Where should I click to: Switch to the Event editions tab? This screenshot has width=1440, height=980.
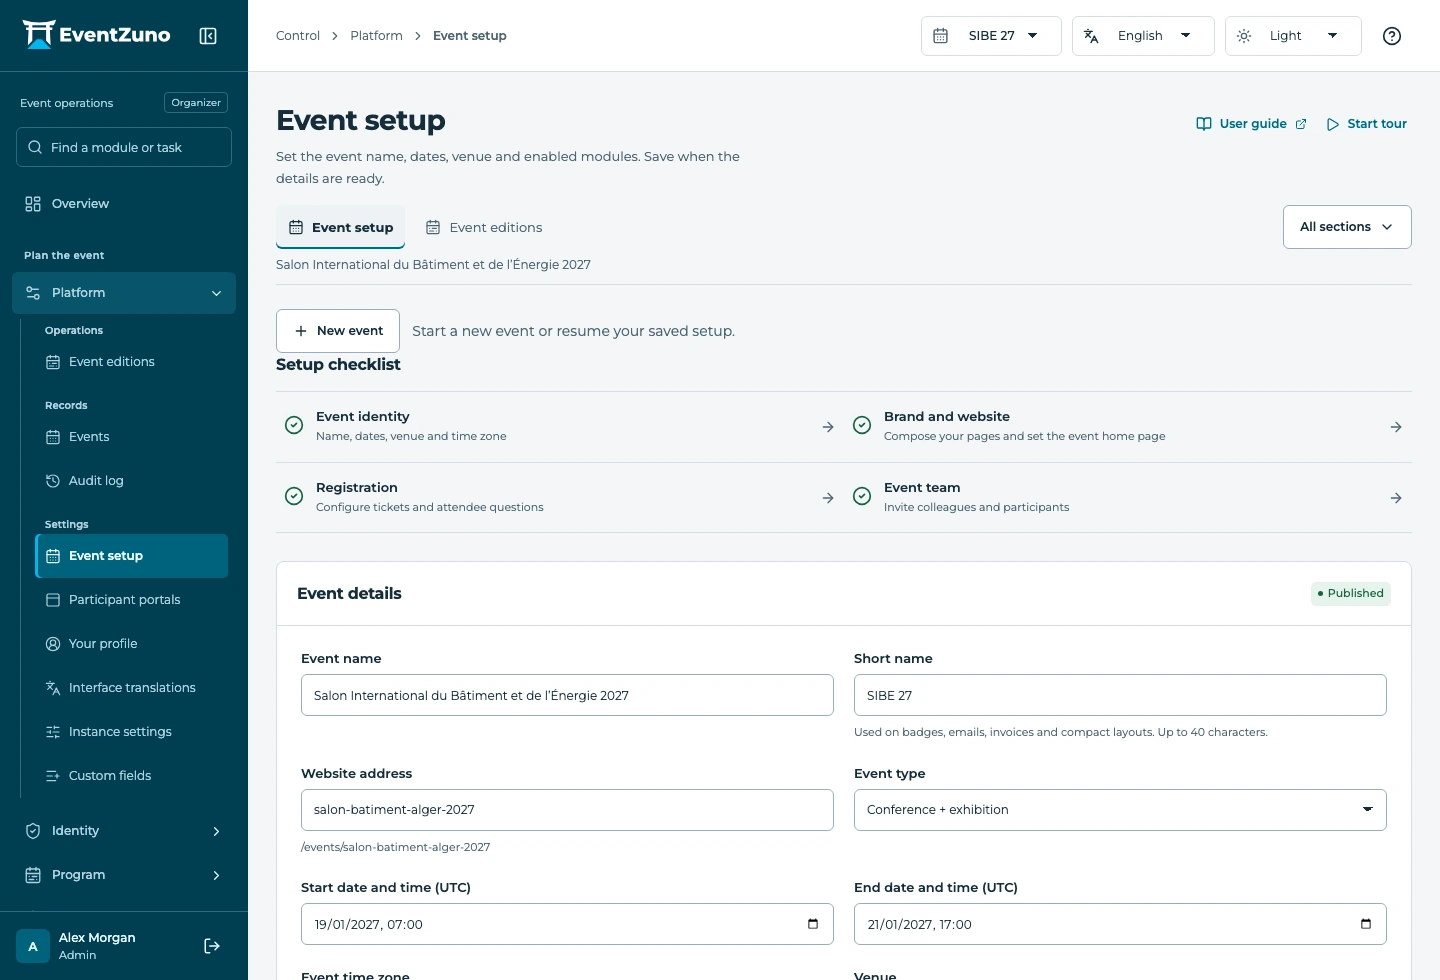(x=484, y=227)
